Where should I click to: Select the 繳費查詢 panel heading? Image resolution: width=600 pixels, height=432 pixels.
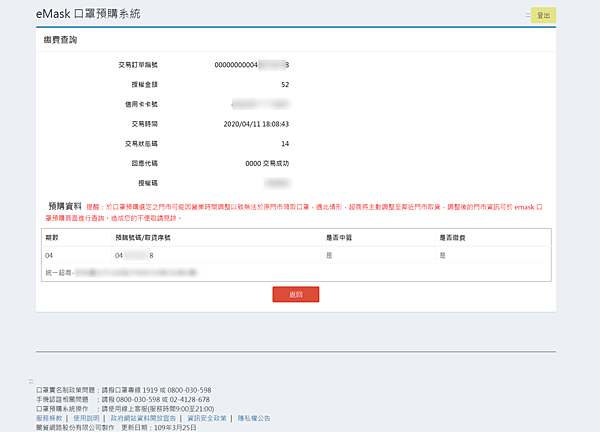pyautogui.click(x=60, y=40)
